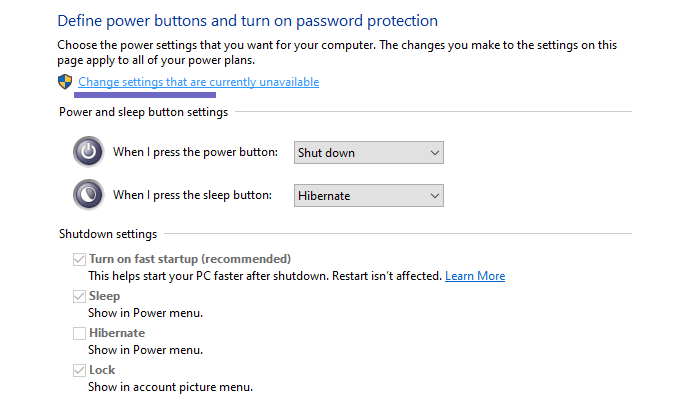679x418 pixels.
Task: Click the sleep button moon icon
Action: click(x=88, y=195)
